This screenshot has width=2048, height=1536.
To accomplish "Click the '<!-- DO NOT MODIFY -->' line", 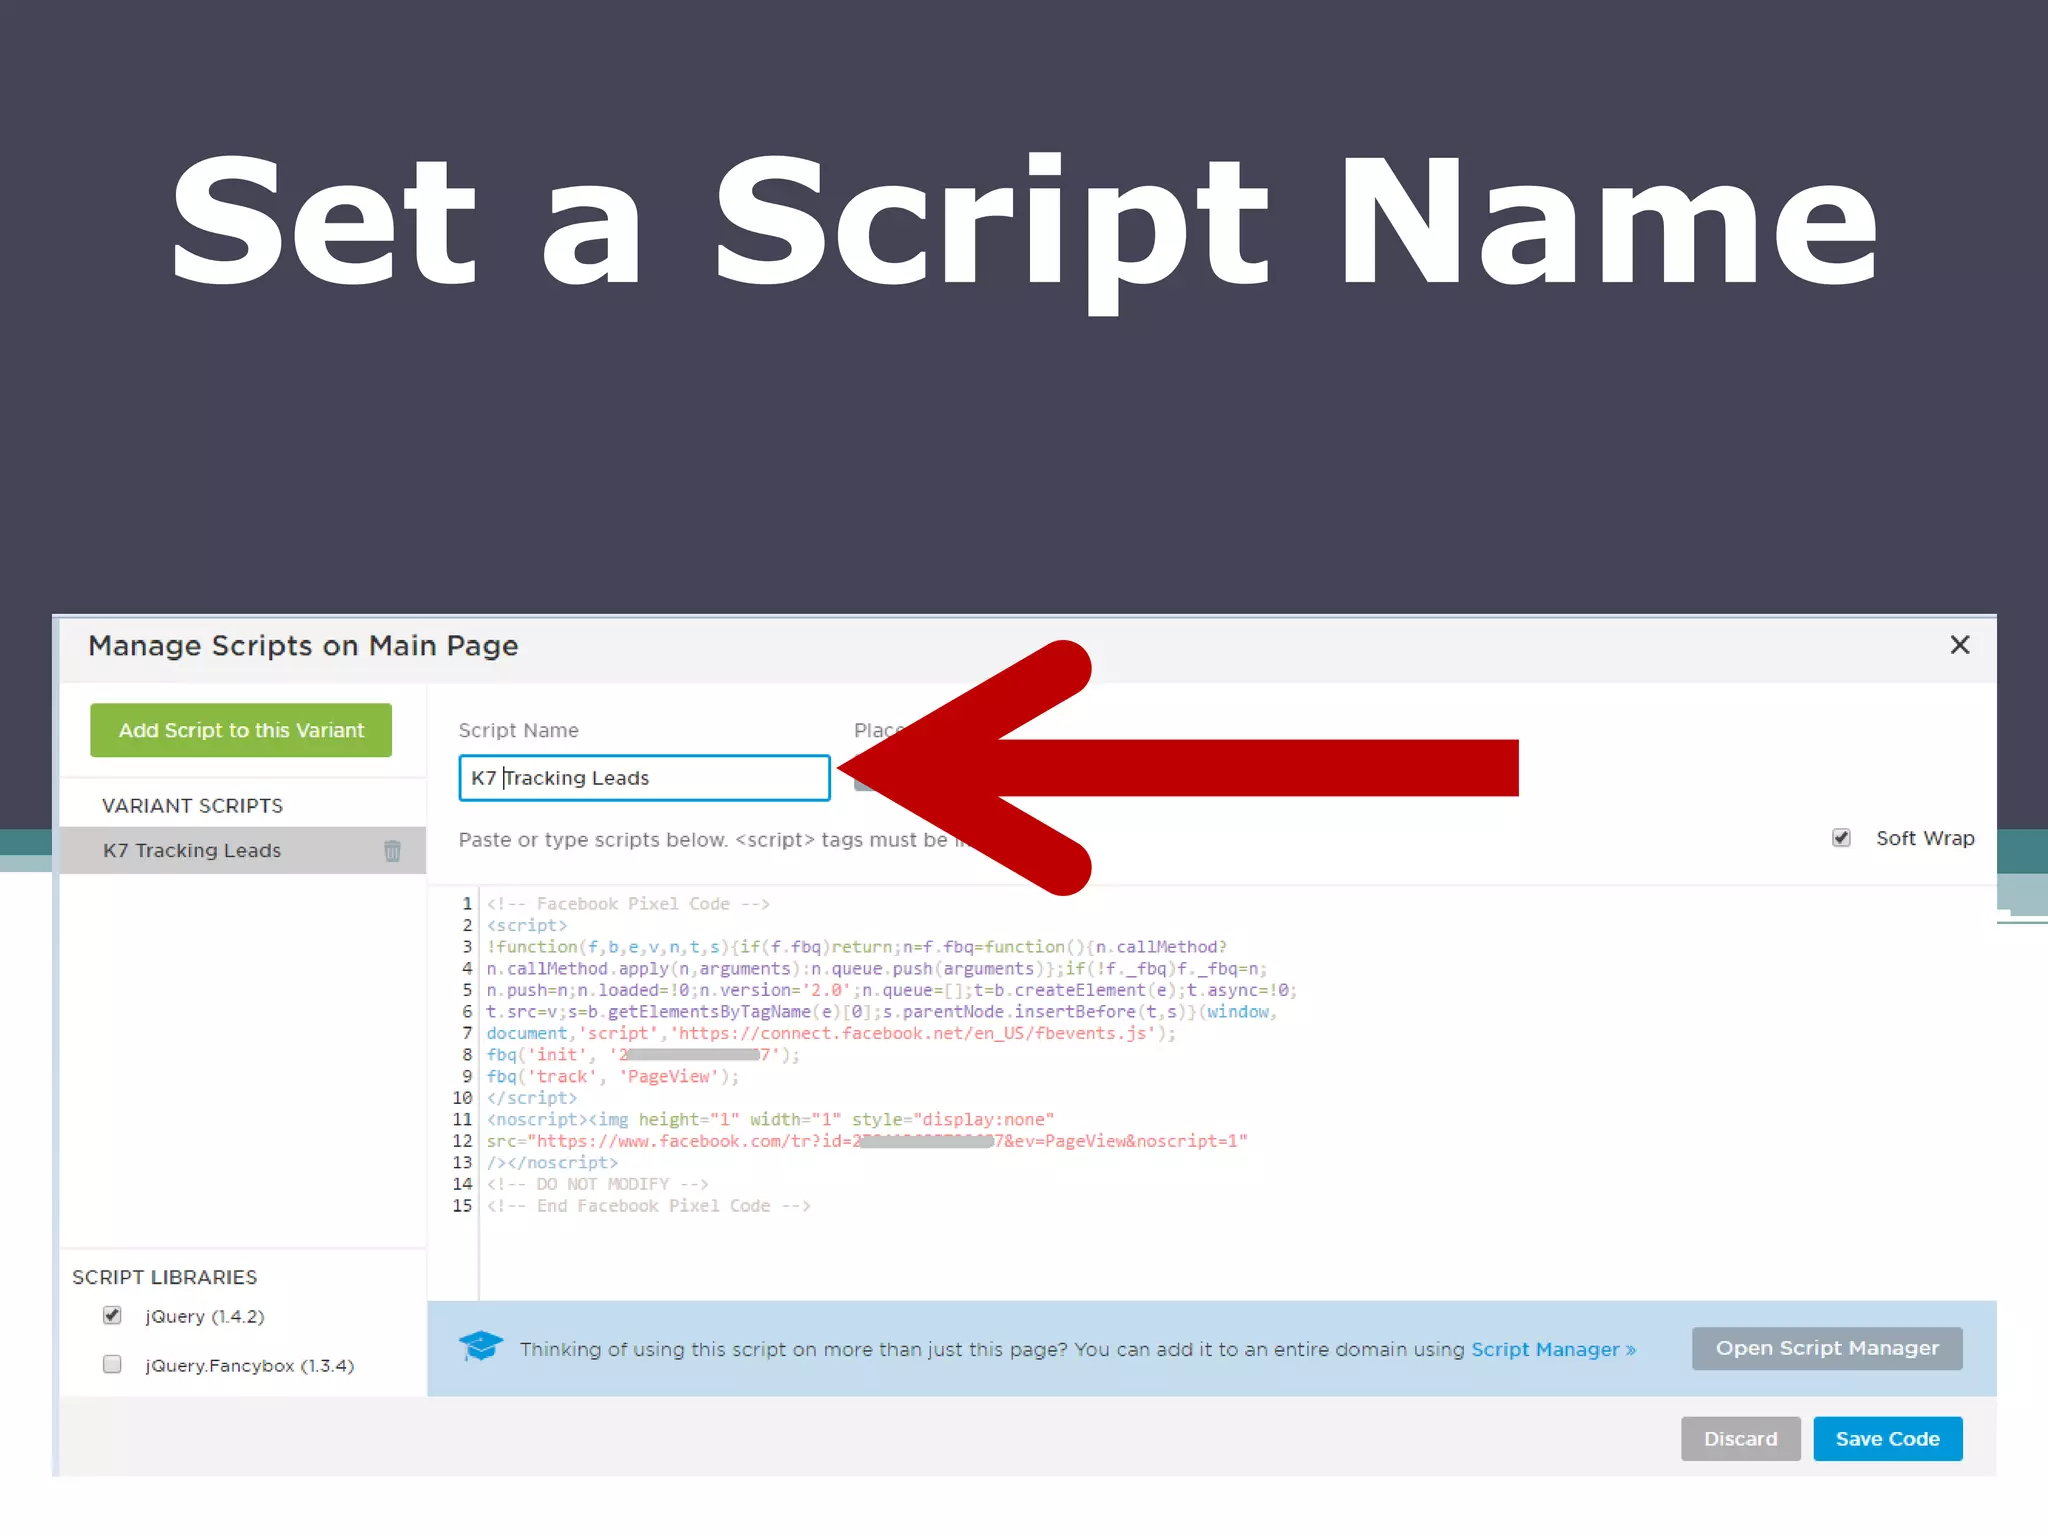I will coord(597,1184).
